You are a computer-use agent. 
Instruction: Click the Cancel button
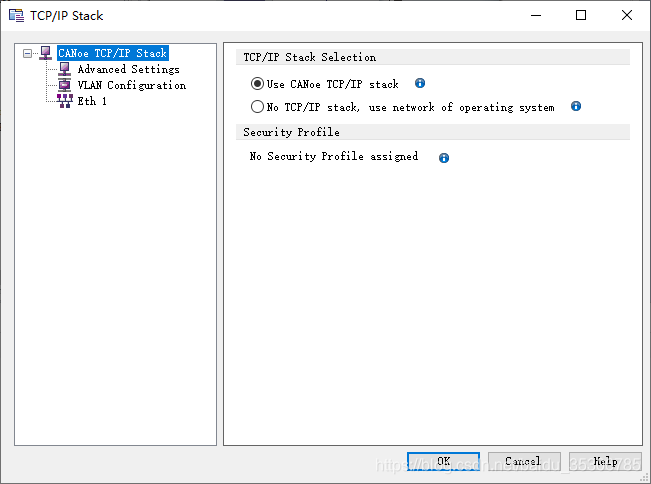pyautogui.click(x=524, y=461)
